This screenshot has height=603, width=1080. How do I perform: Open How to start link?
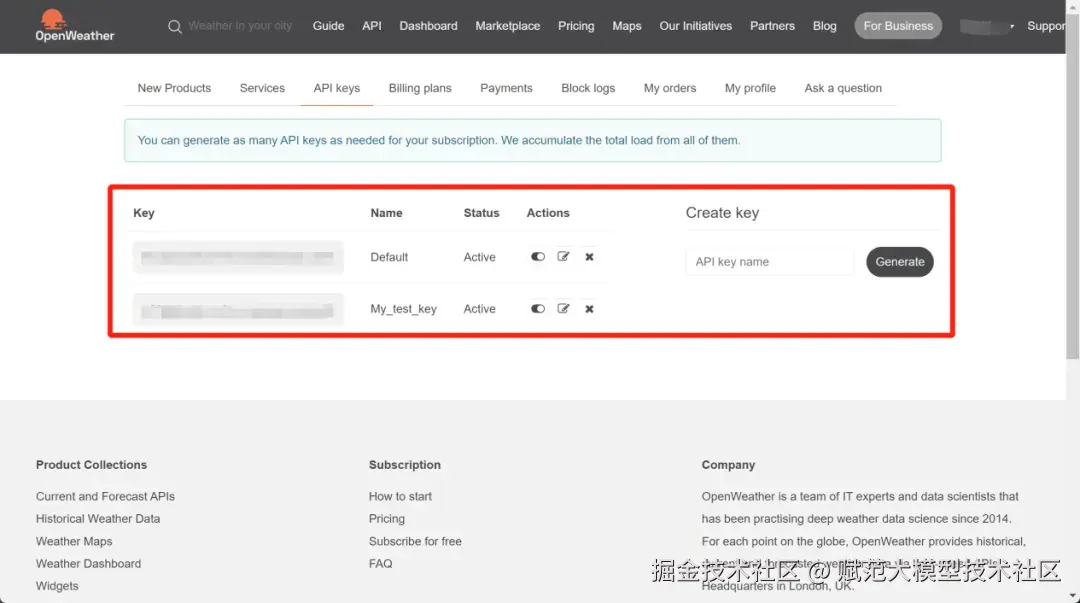pyautogui.click(x=400, y=496)
